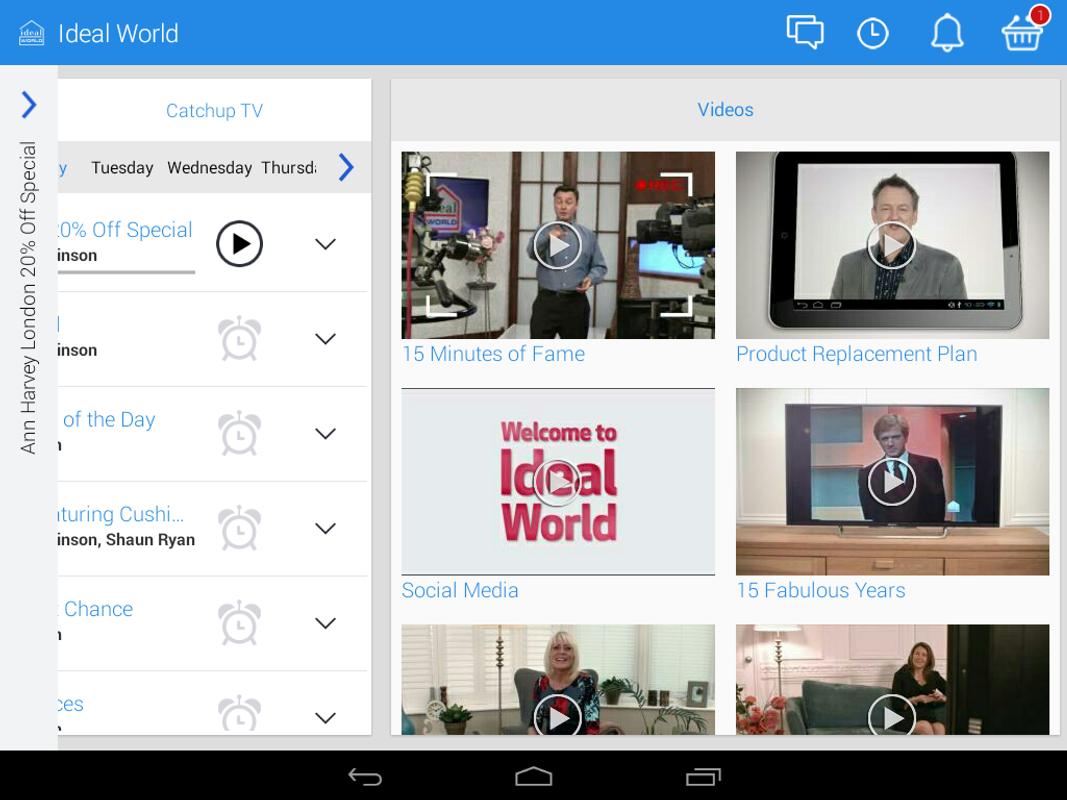Play the 15 Fabulous Years video
This screenshot has height=800, width=1067.
tap(892, 482)
